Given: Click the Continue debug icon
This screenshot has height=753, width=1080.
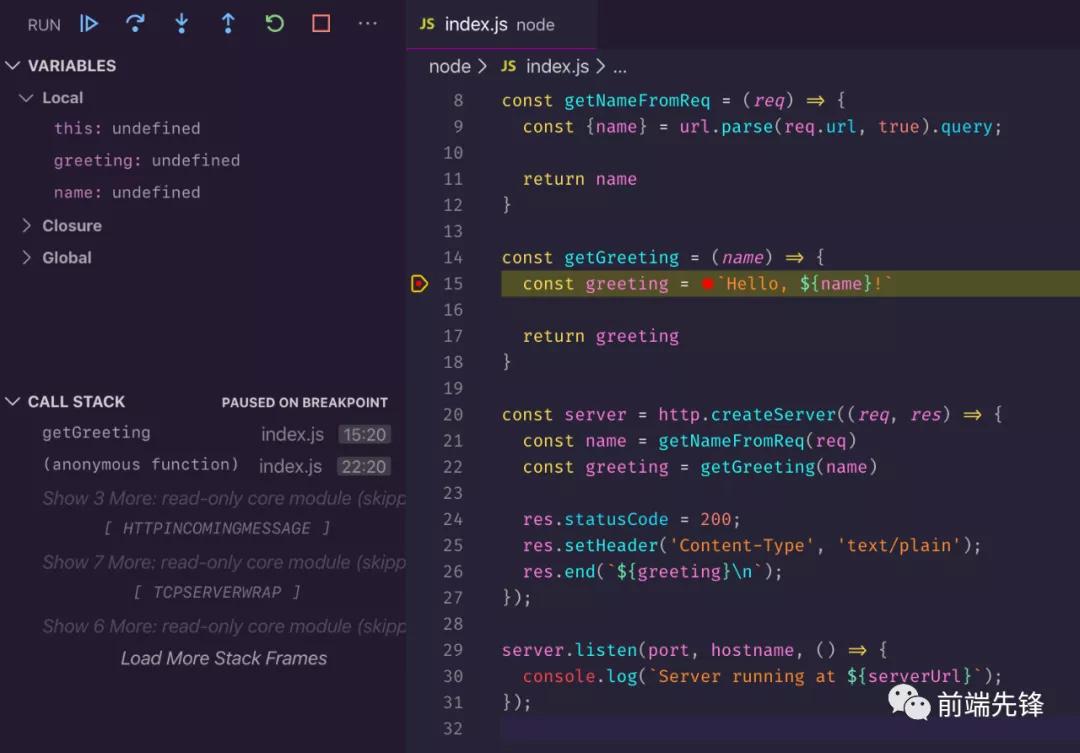Looking at the screenshot, I should [89, 23].
